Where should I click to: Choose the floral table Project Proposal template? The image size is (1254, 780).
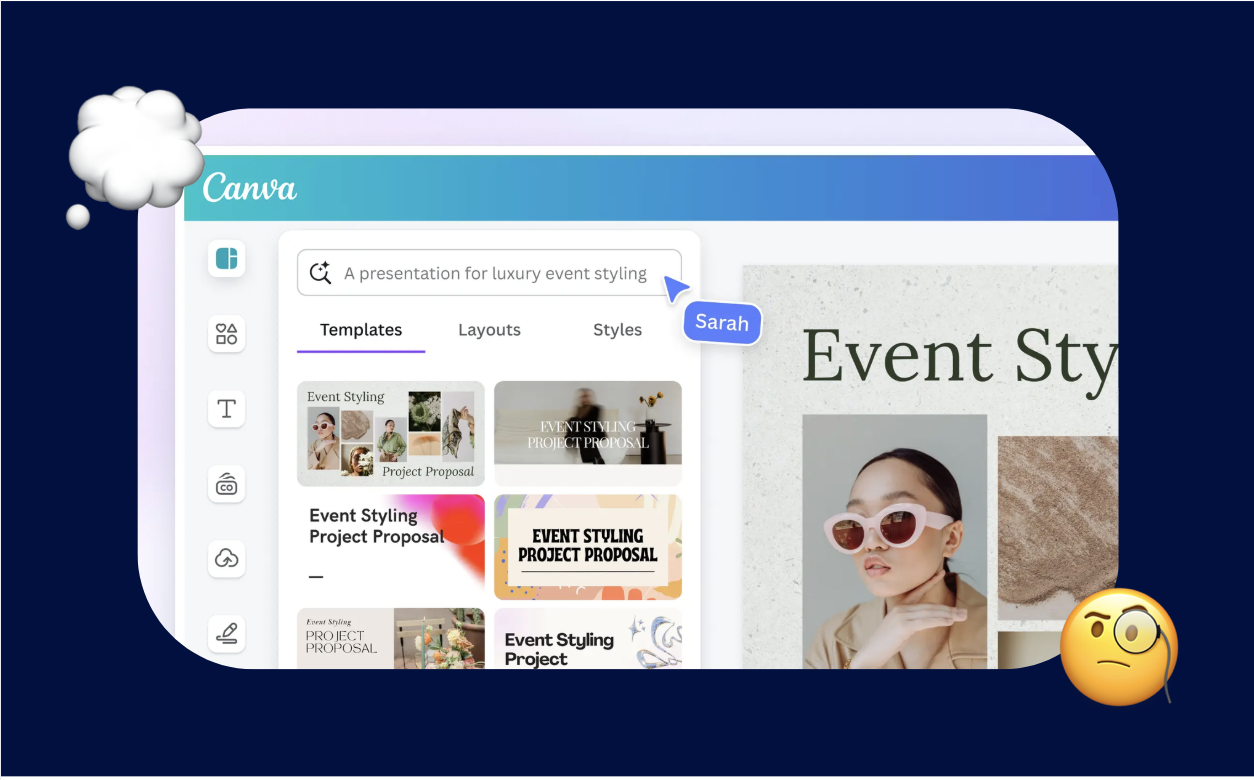click(x=391, y=638)
